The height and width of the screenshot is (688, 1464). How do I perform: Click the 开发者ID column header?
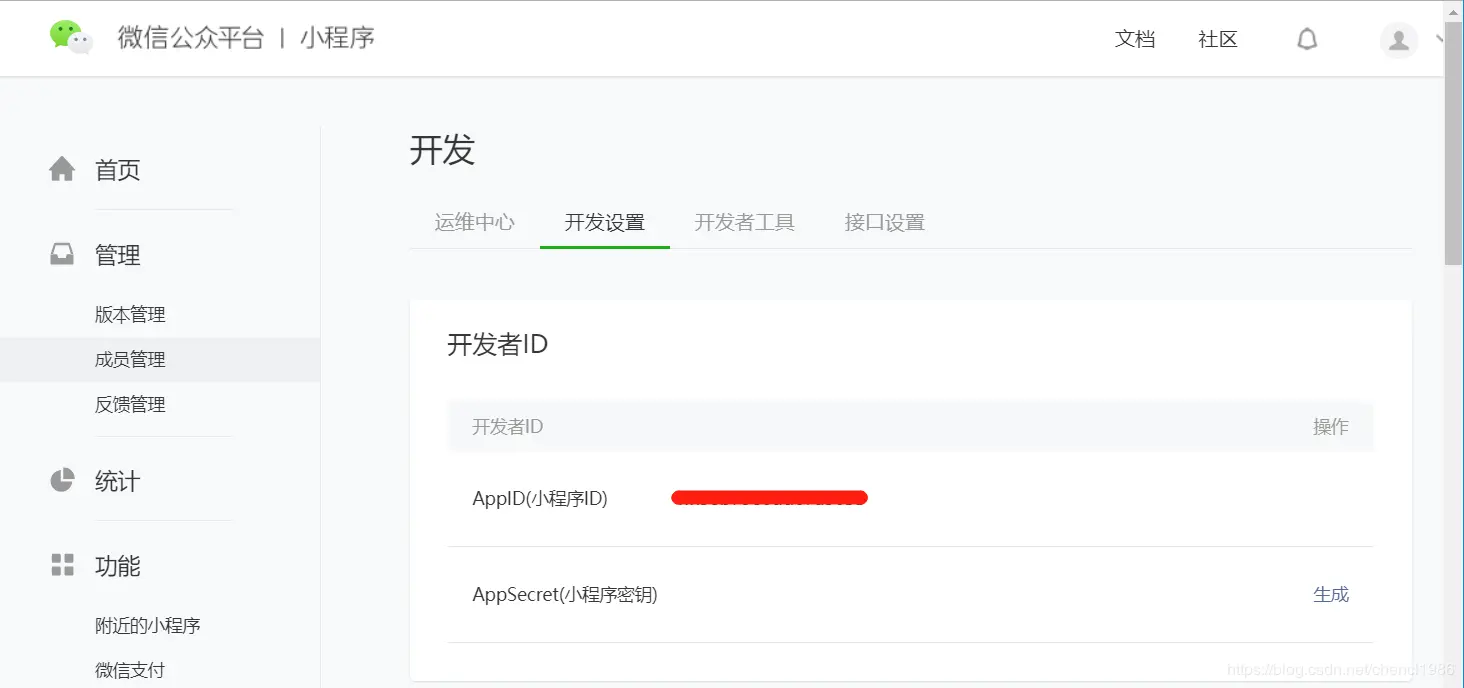[x=508, y=427]
